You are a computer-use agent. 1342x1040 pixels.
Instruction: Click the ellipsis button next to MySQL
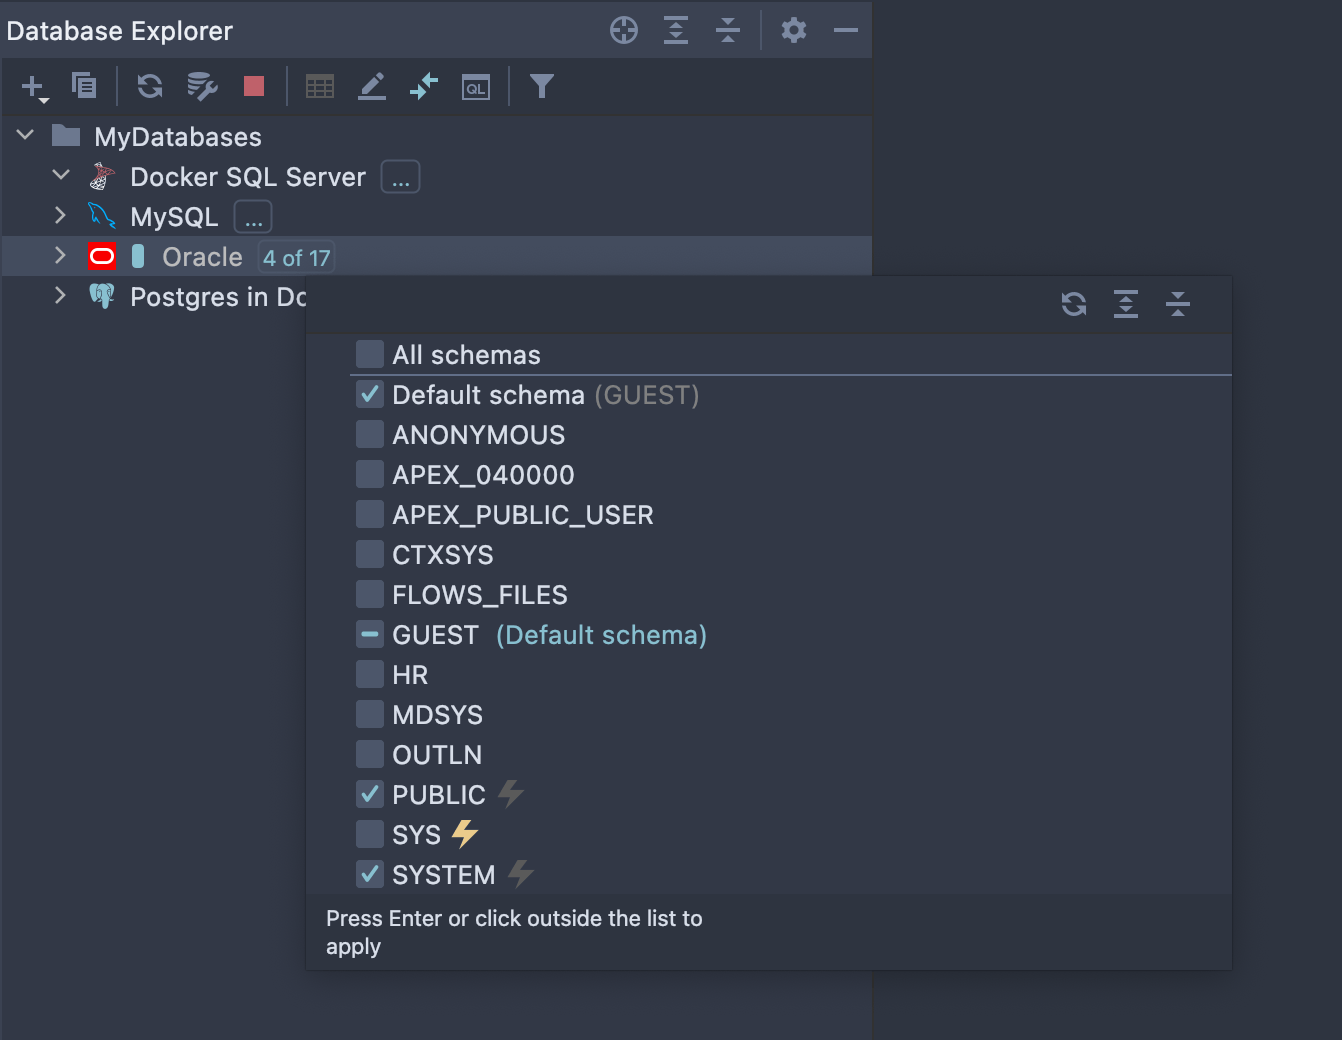click(x=253, y=217)
